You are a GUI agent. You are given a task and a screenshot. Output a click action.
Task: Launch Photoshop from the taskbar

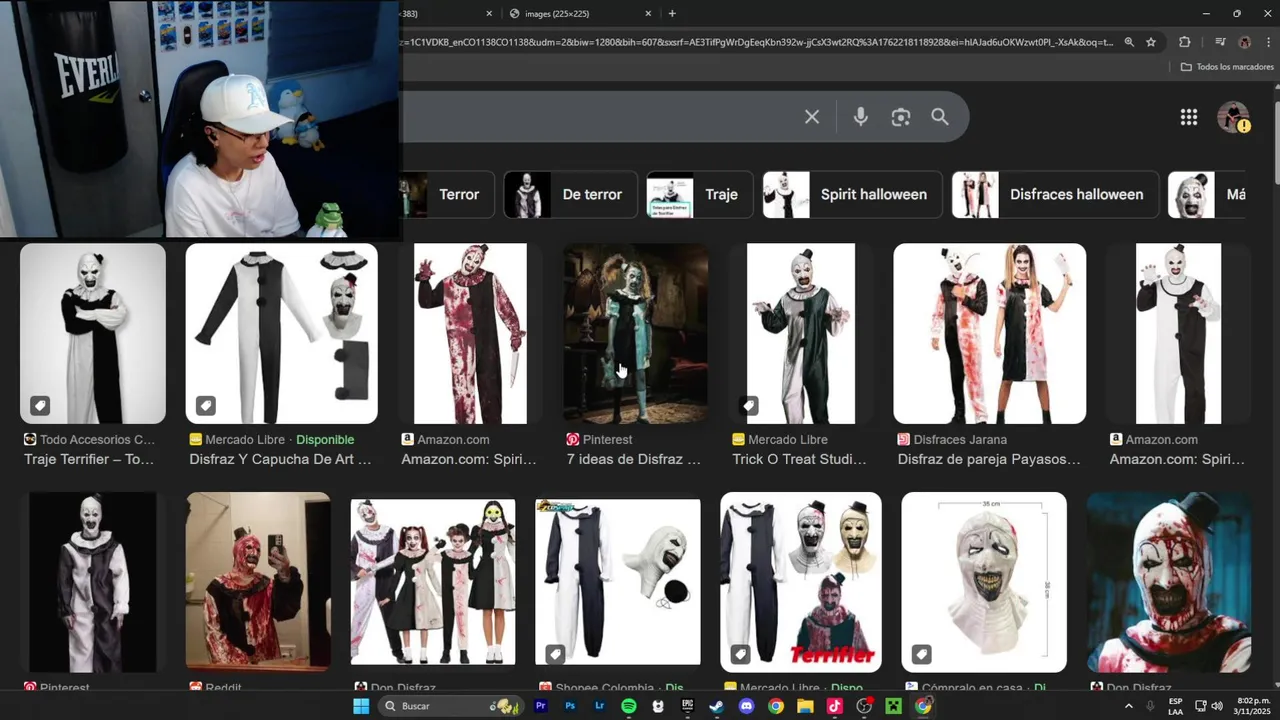570,706
